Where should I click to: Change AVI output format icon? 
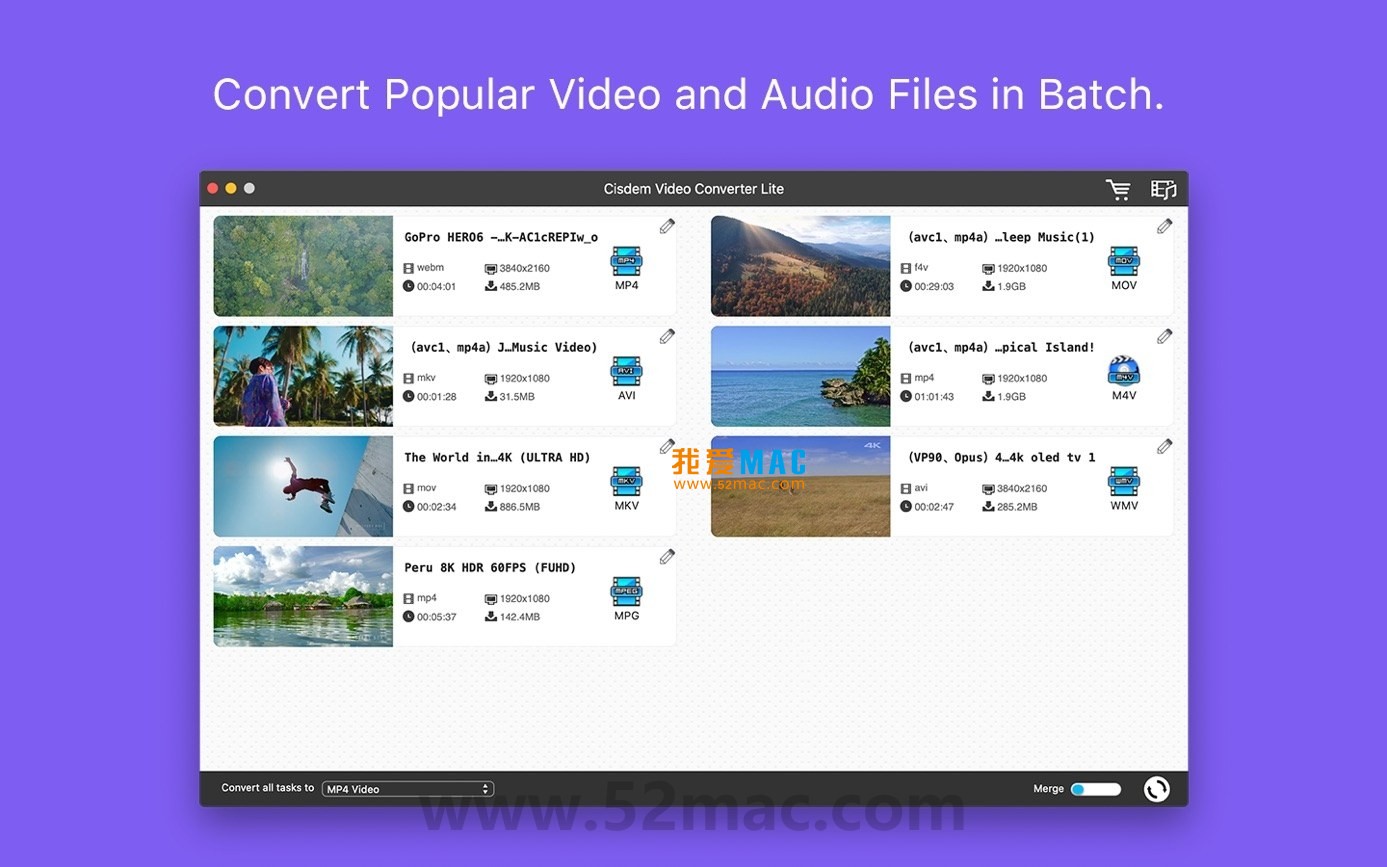point(627,371)
